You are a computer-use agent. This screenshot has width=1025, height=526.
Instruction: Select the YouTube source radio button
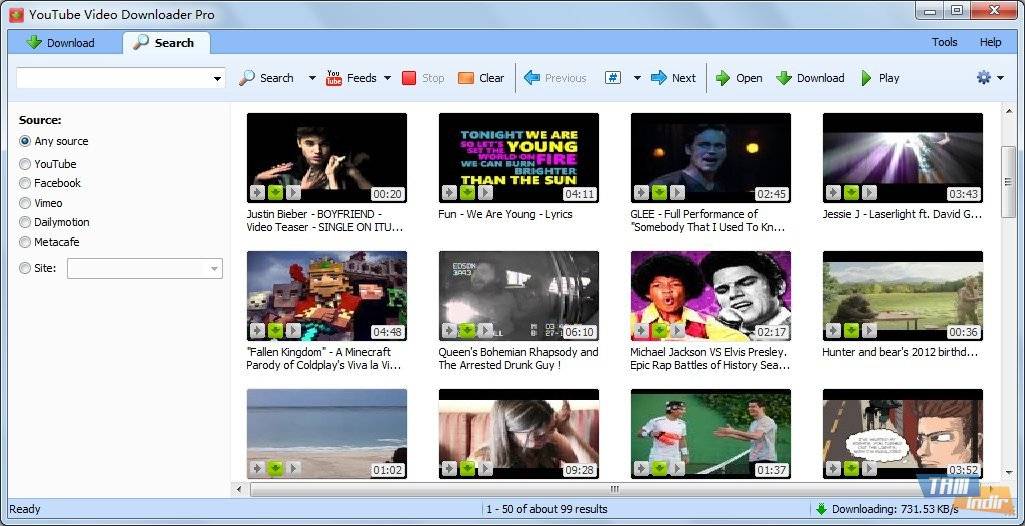25,164
